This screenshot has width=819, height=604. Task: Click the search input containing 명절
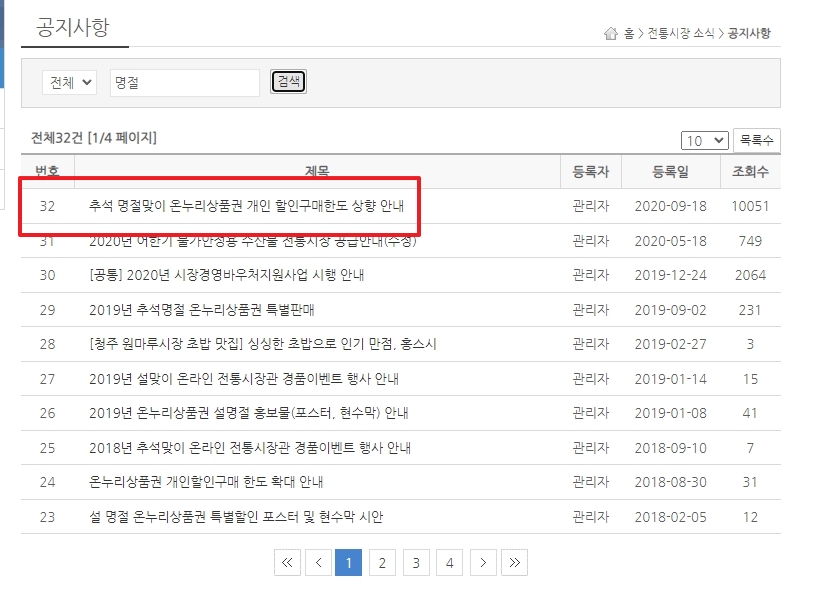pyautogui.click(x=183, y=82)
